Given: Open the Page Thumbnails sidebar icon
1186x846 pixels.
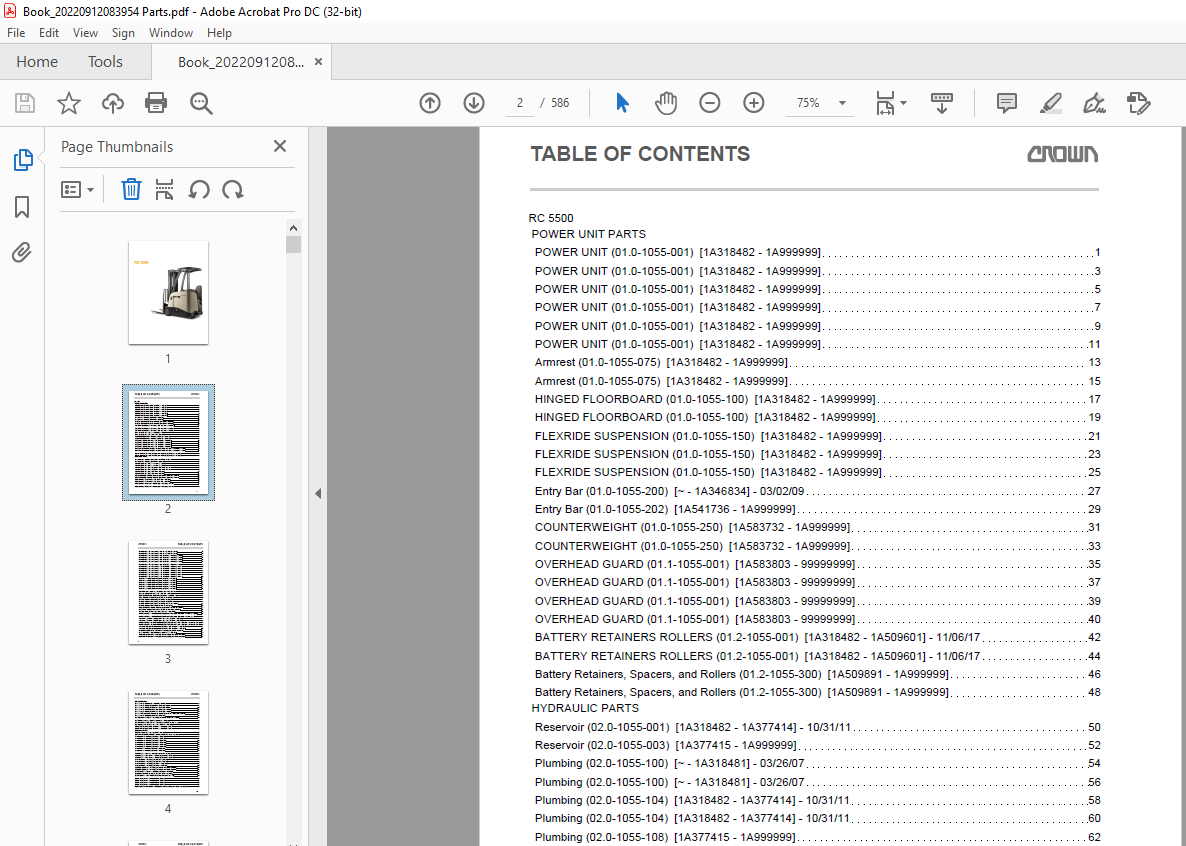Looking at the screenshot, I should pyautogui.click(x=23, y=160).
